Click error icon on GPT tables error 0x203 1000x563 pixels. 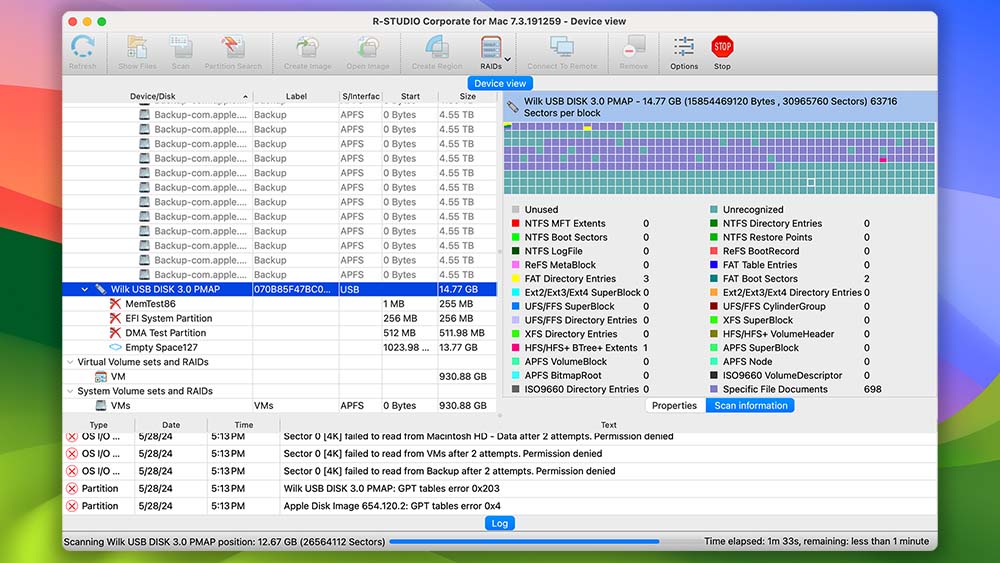pyautogui.click(x=72, y=489)
